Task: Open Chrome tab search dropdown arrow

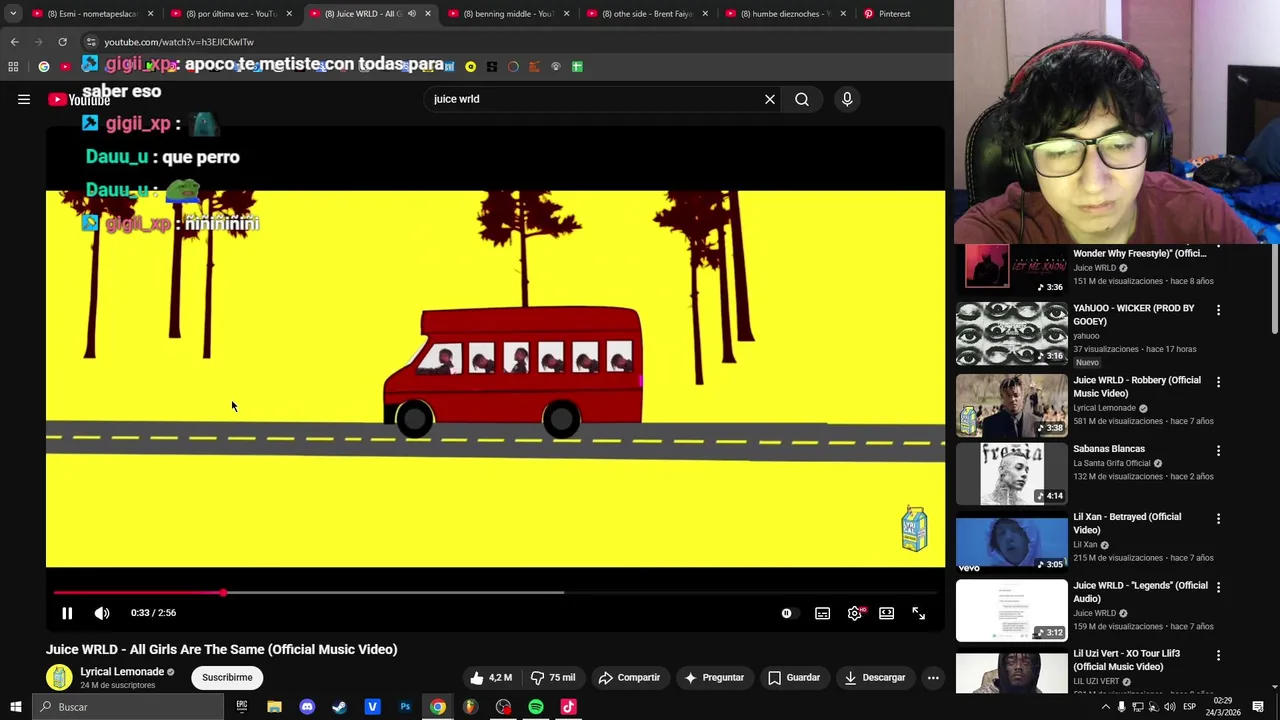Action: click(x=13, y=14)
